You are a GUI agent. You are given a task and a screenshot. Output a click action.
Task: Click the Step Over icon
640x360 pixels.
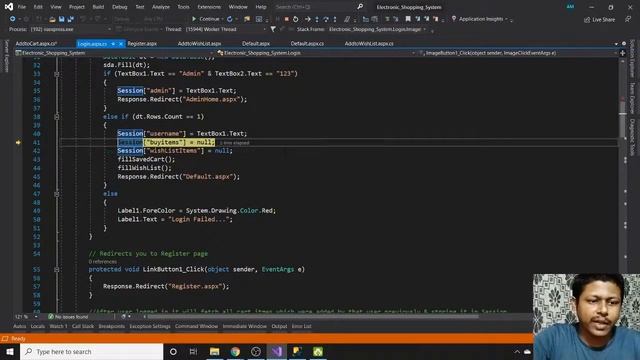pos(326,19)
